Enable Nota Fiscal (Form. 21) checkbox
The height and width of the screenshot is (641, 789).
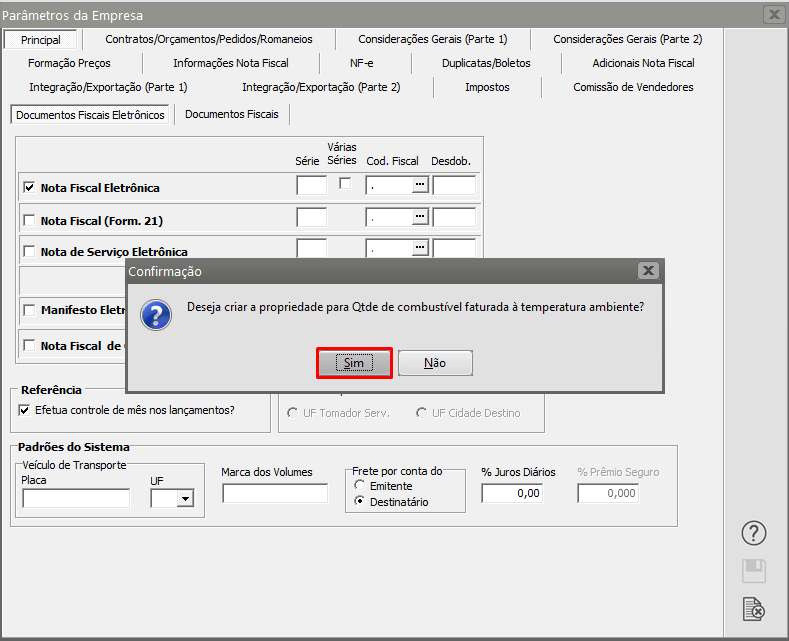point(29,220)
